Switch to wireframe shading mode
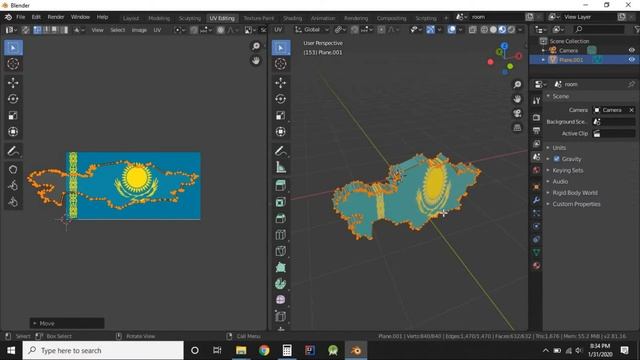 (x=484, y=30)
